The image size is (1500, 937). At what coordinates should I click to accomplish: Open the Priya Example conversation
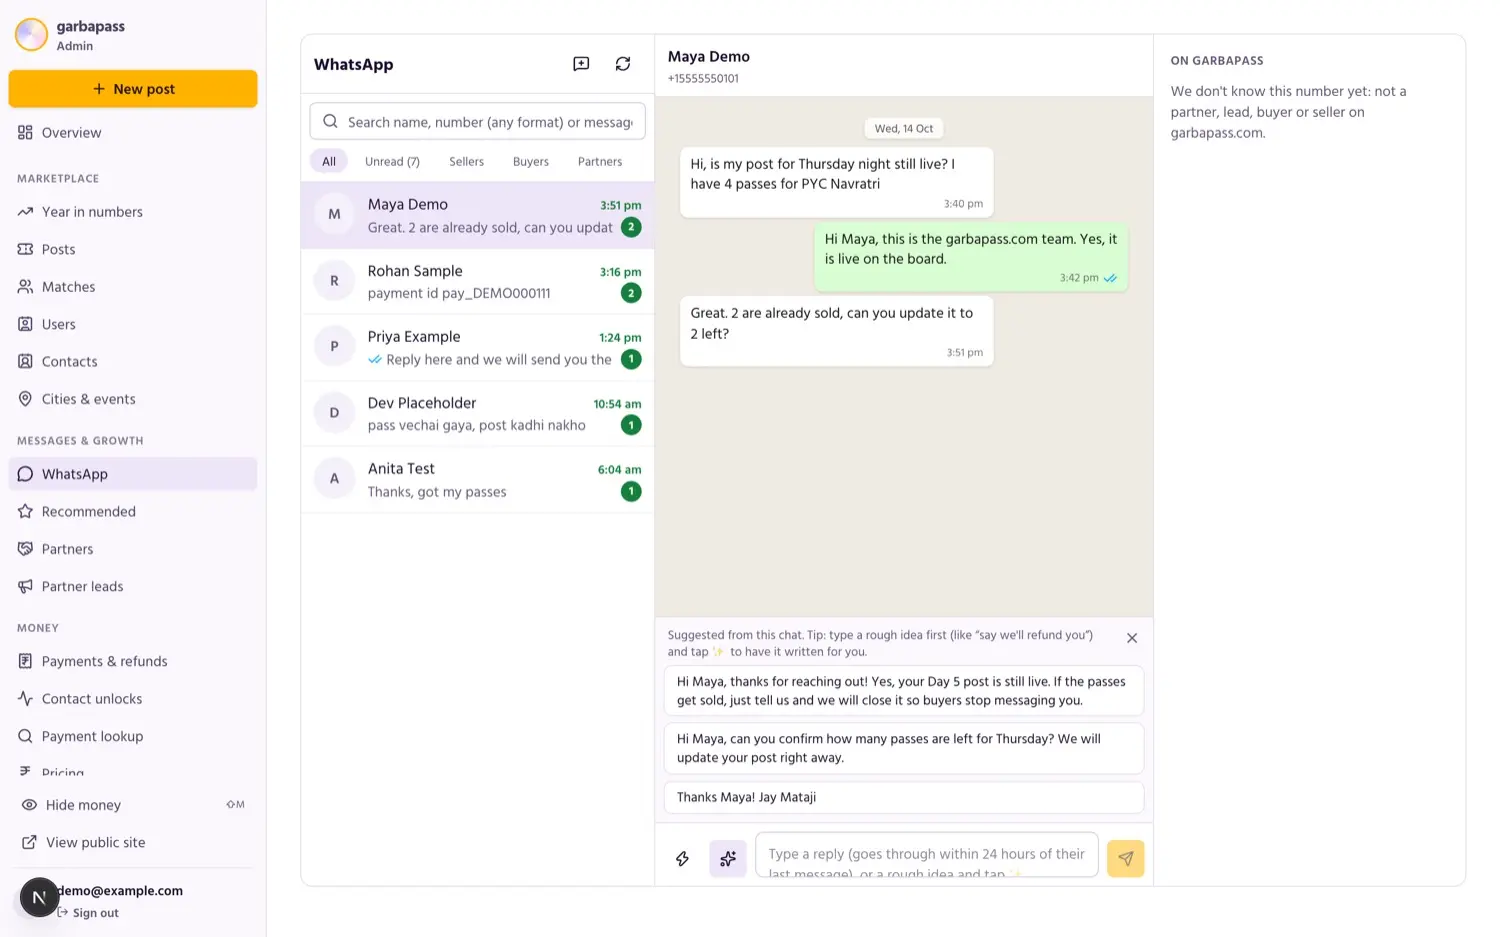478,348
